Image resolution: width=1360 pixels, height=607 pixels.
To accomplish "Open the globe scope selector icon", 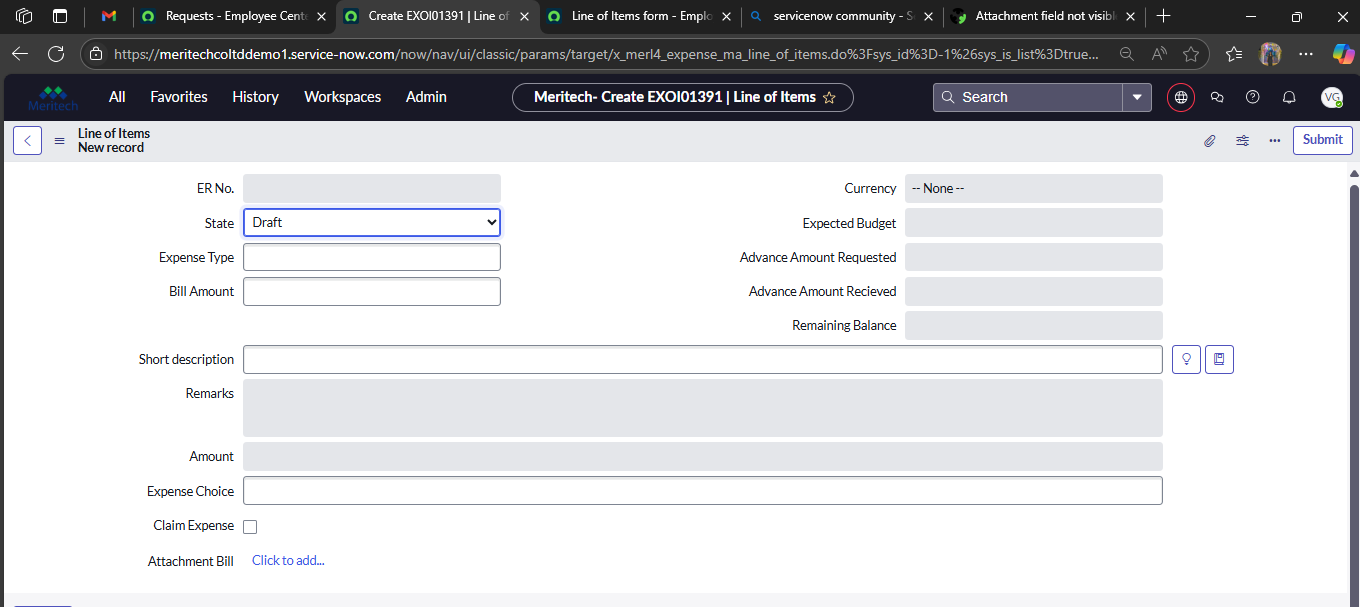I will click(x=1181, y=97).
